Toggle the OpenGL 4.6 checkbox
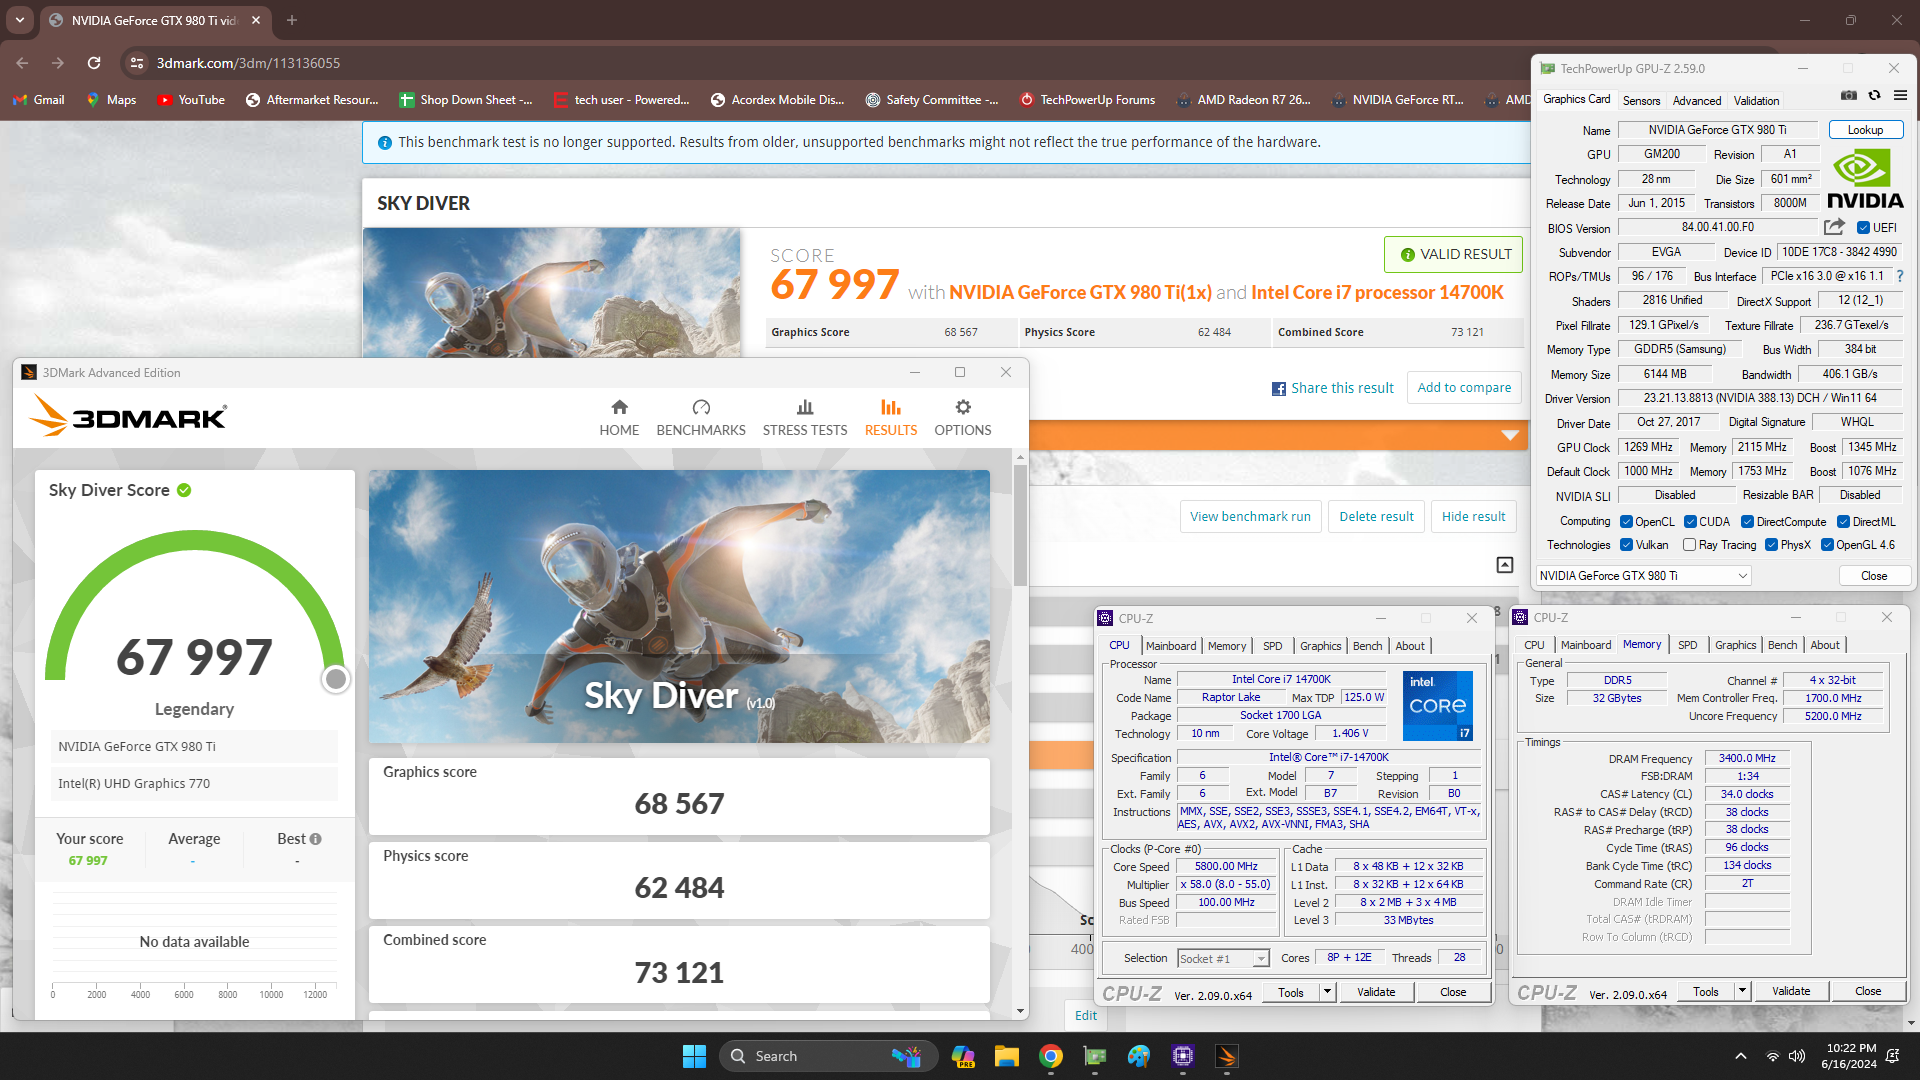 pos(1827,545)
